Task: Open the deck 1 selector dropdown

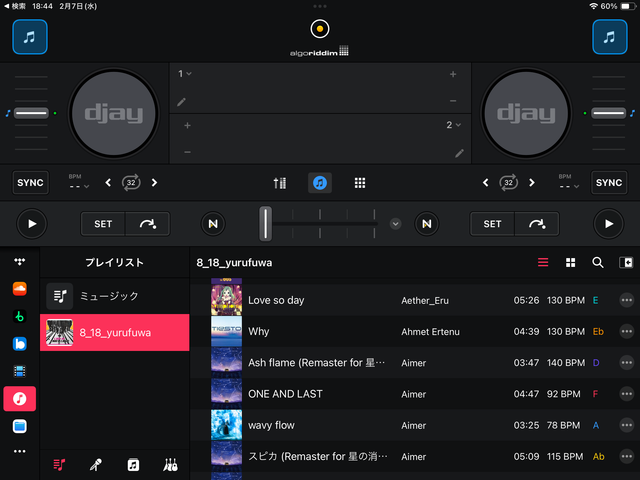Action: point(184,74)
